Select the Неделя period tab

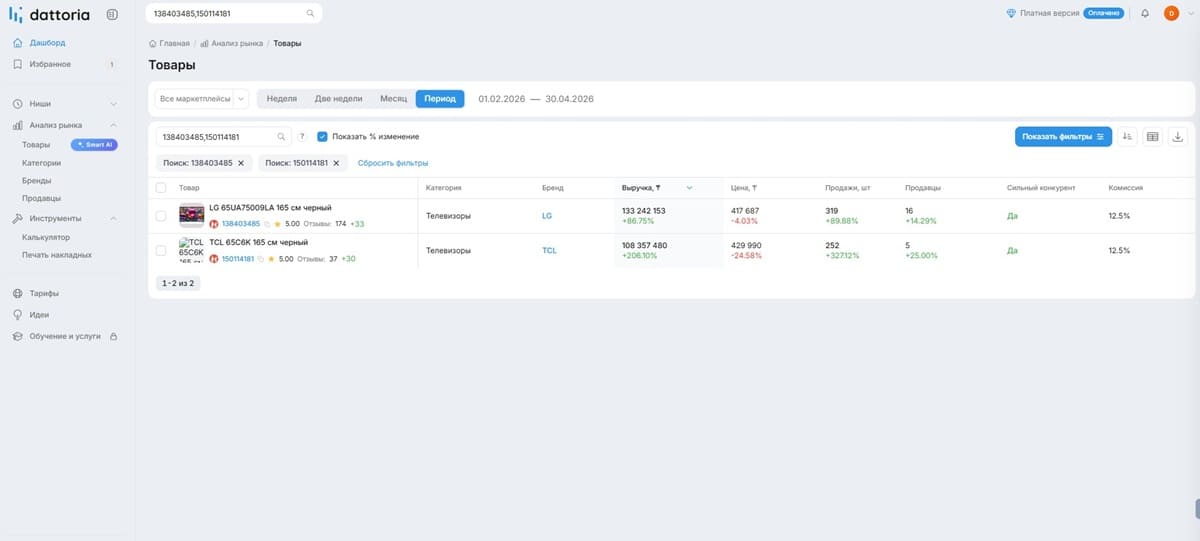click(282, 99)
